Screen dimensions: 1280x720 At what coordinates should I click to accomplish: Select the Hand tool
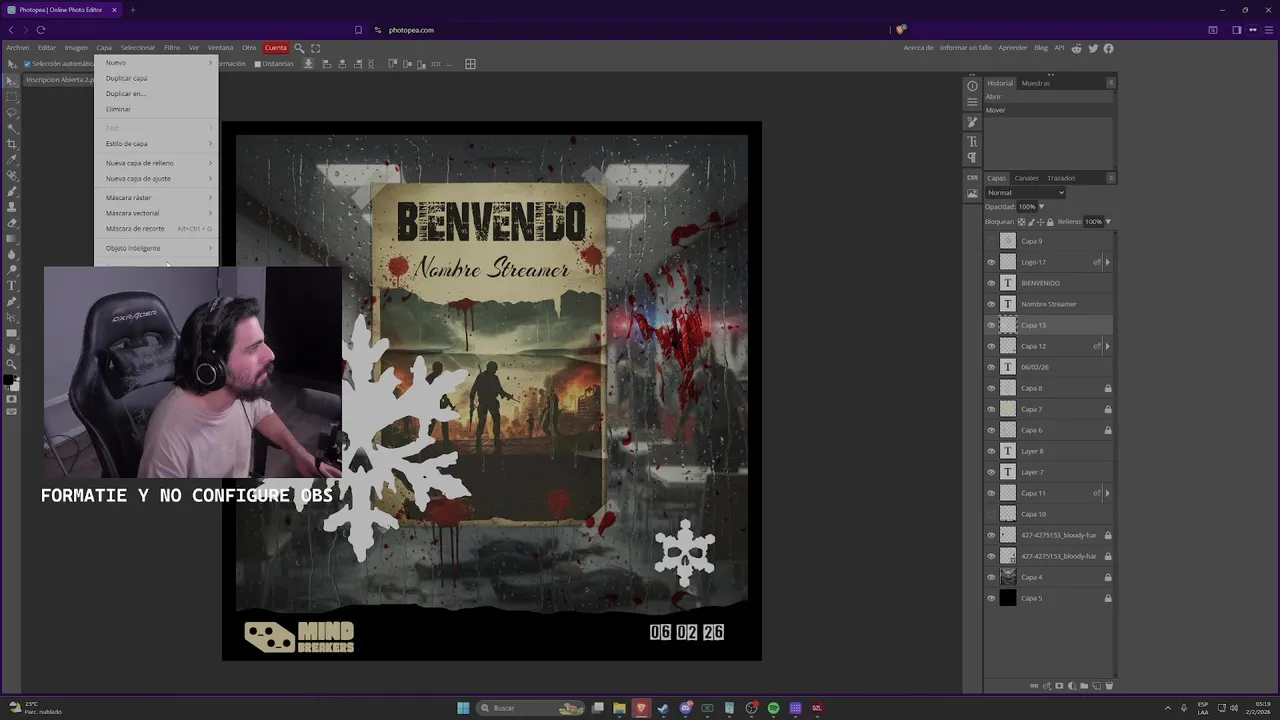(x=12, y=348)
